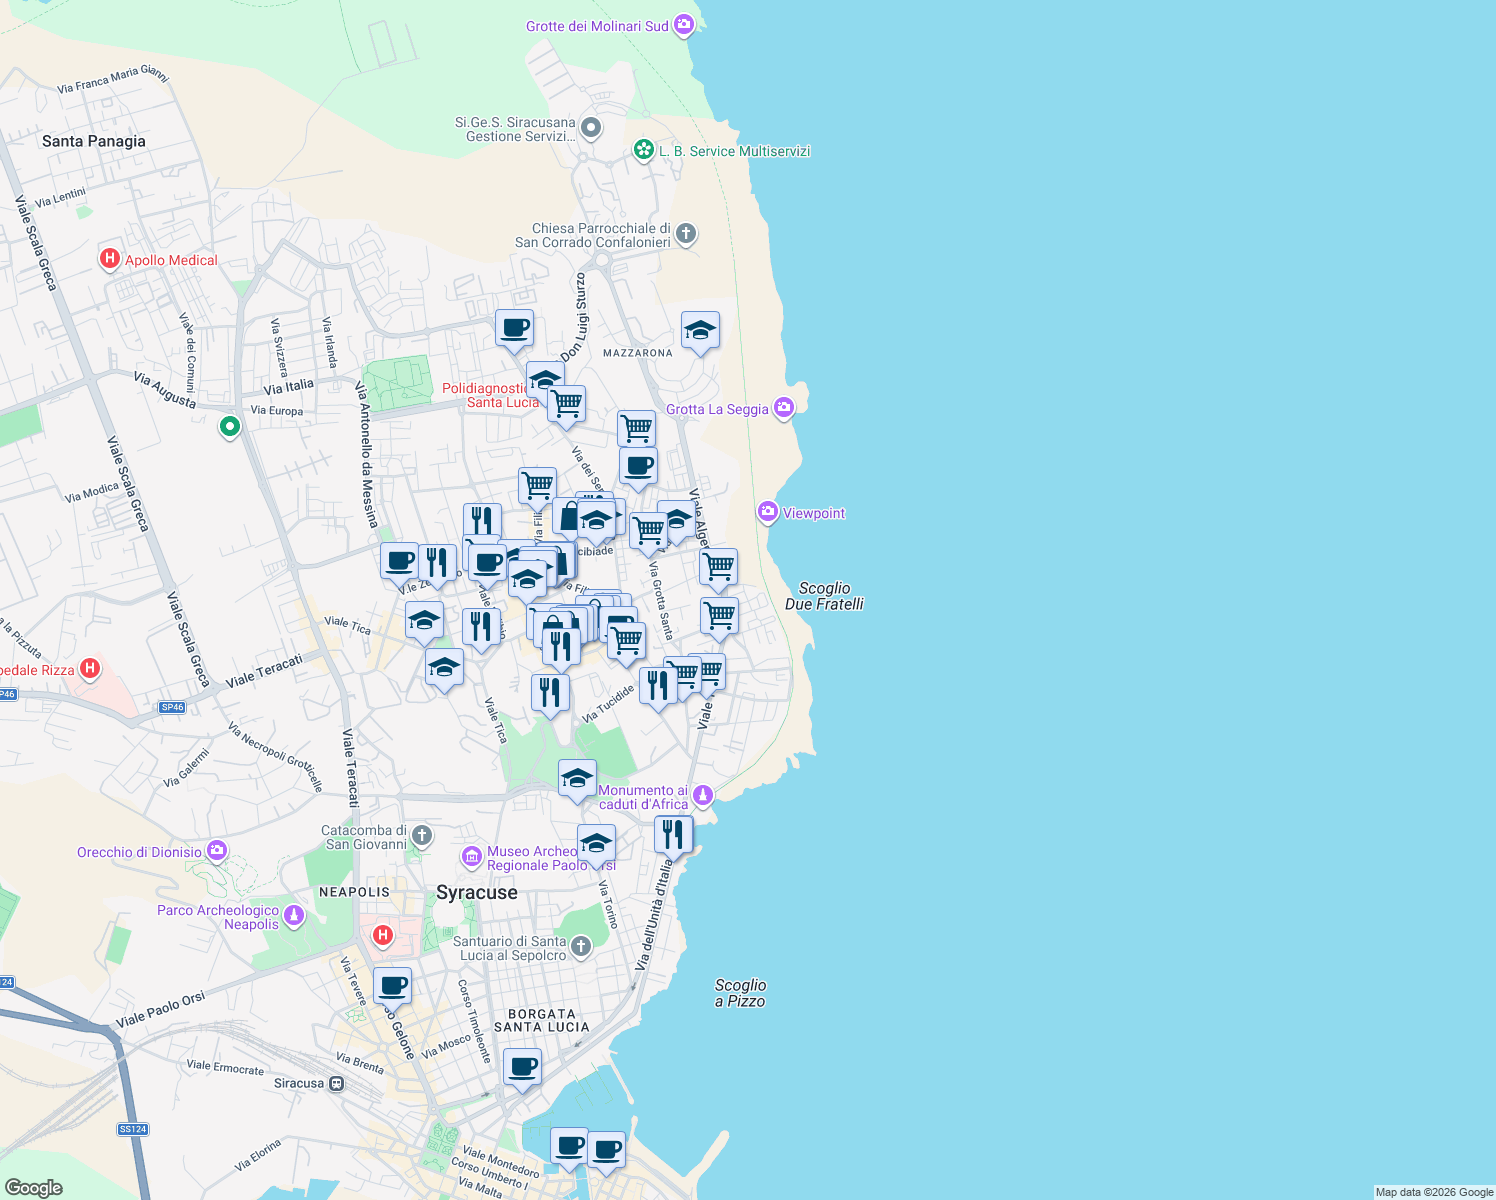1496x1200 pixels.
Task: Select the restaurant marker beside Via Tucidide
Action: click(x=551, y=689)
